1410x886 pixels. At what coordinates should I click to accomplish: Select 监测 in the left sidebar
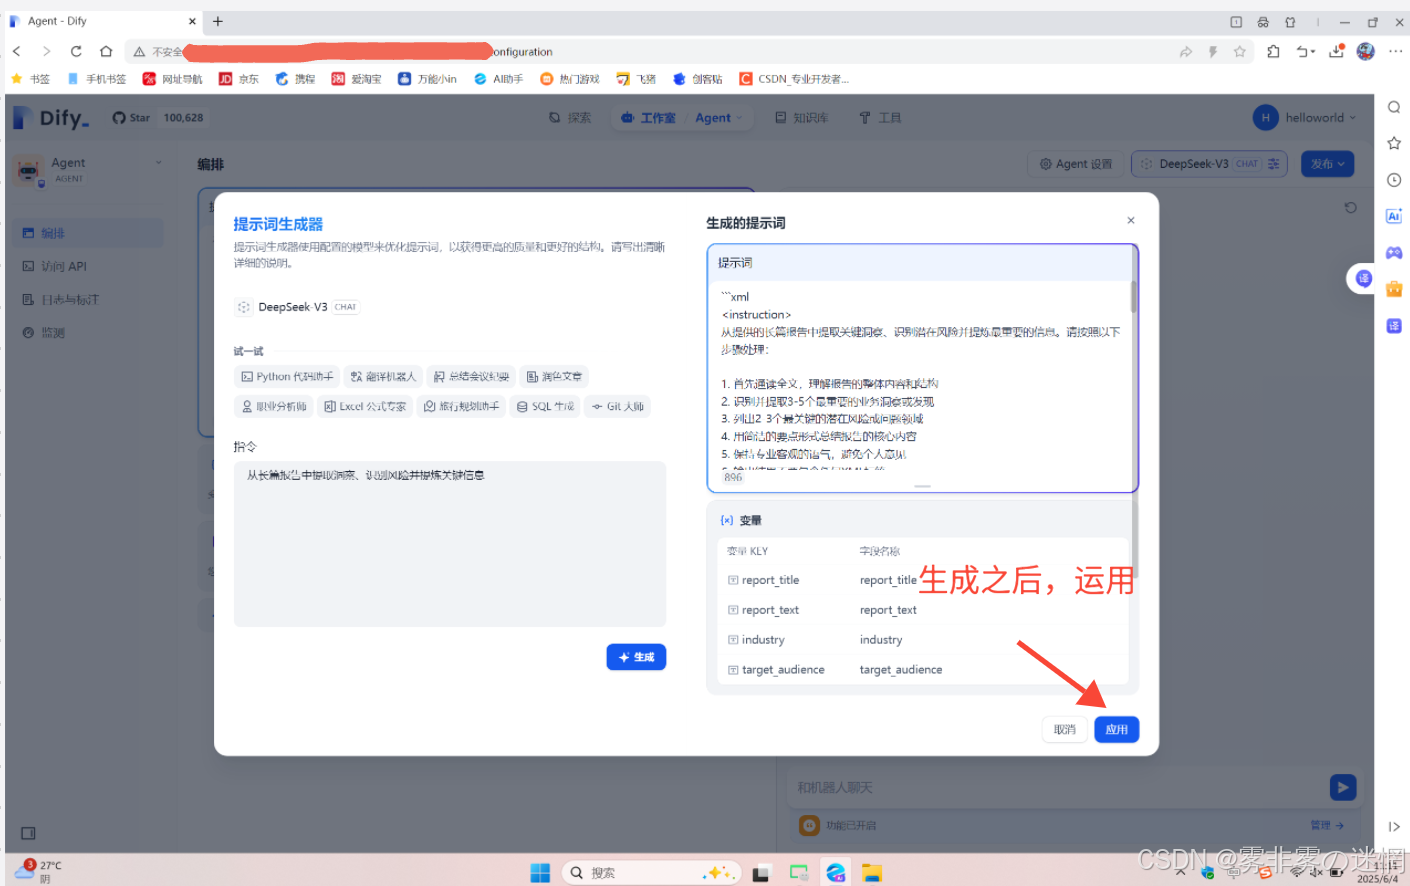tap(87, 333)
